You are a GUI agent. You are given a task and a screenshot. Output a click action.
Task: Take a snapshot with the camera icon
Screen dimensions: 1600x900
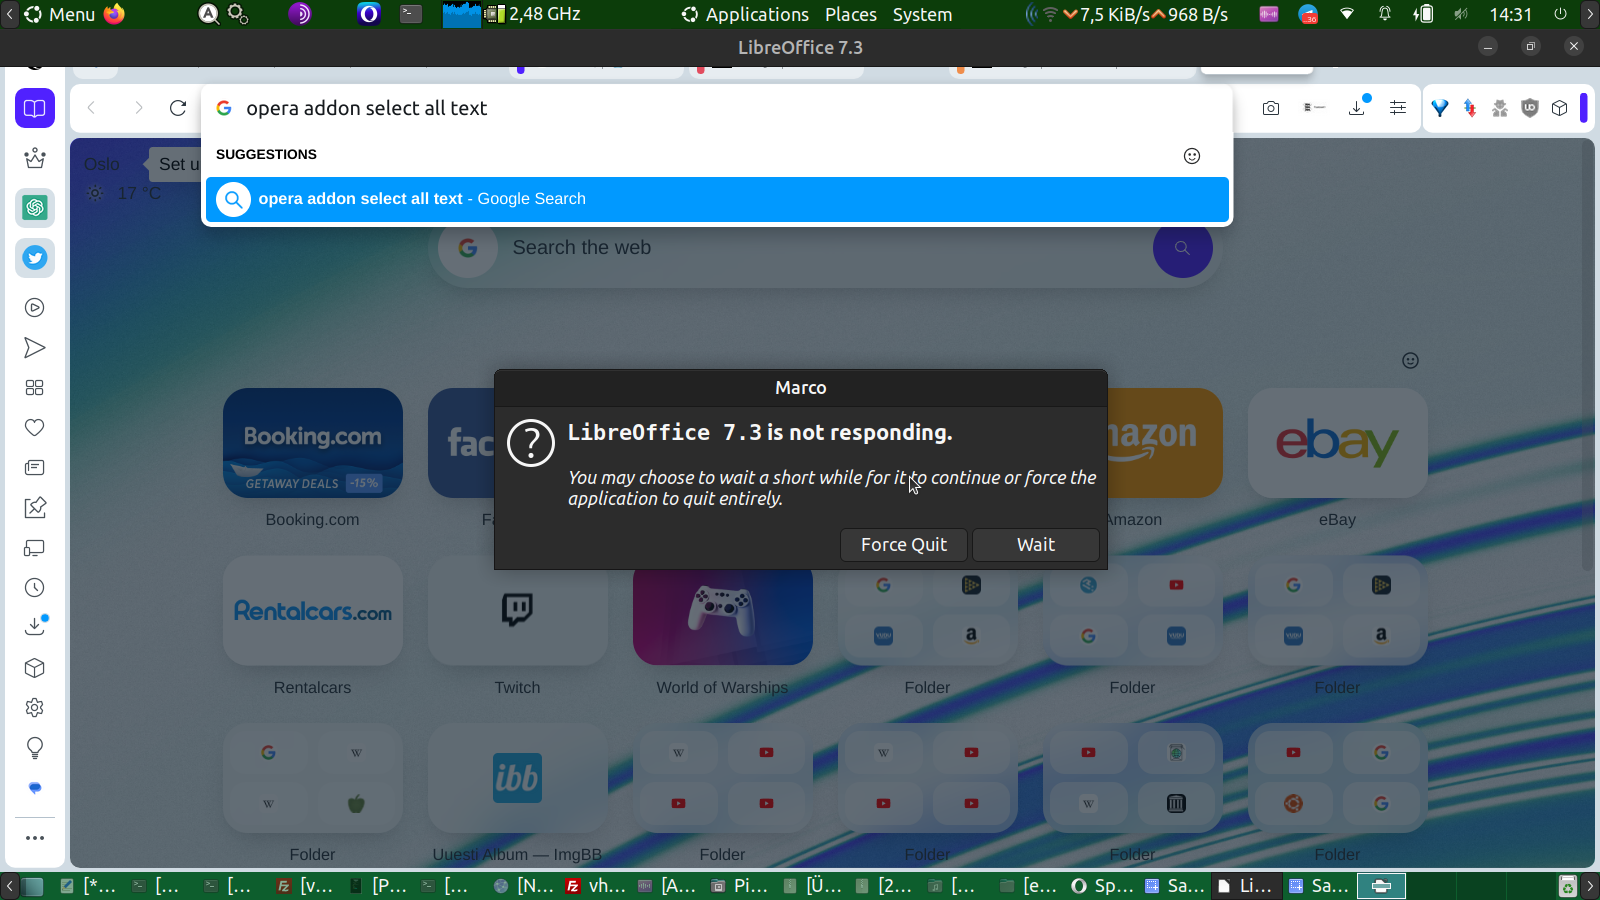pos(1271,108)
